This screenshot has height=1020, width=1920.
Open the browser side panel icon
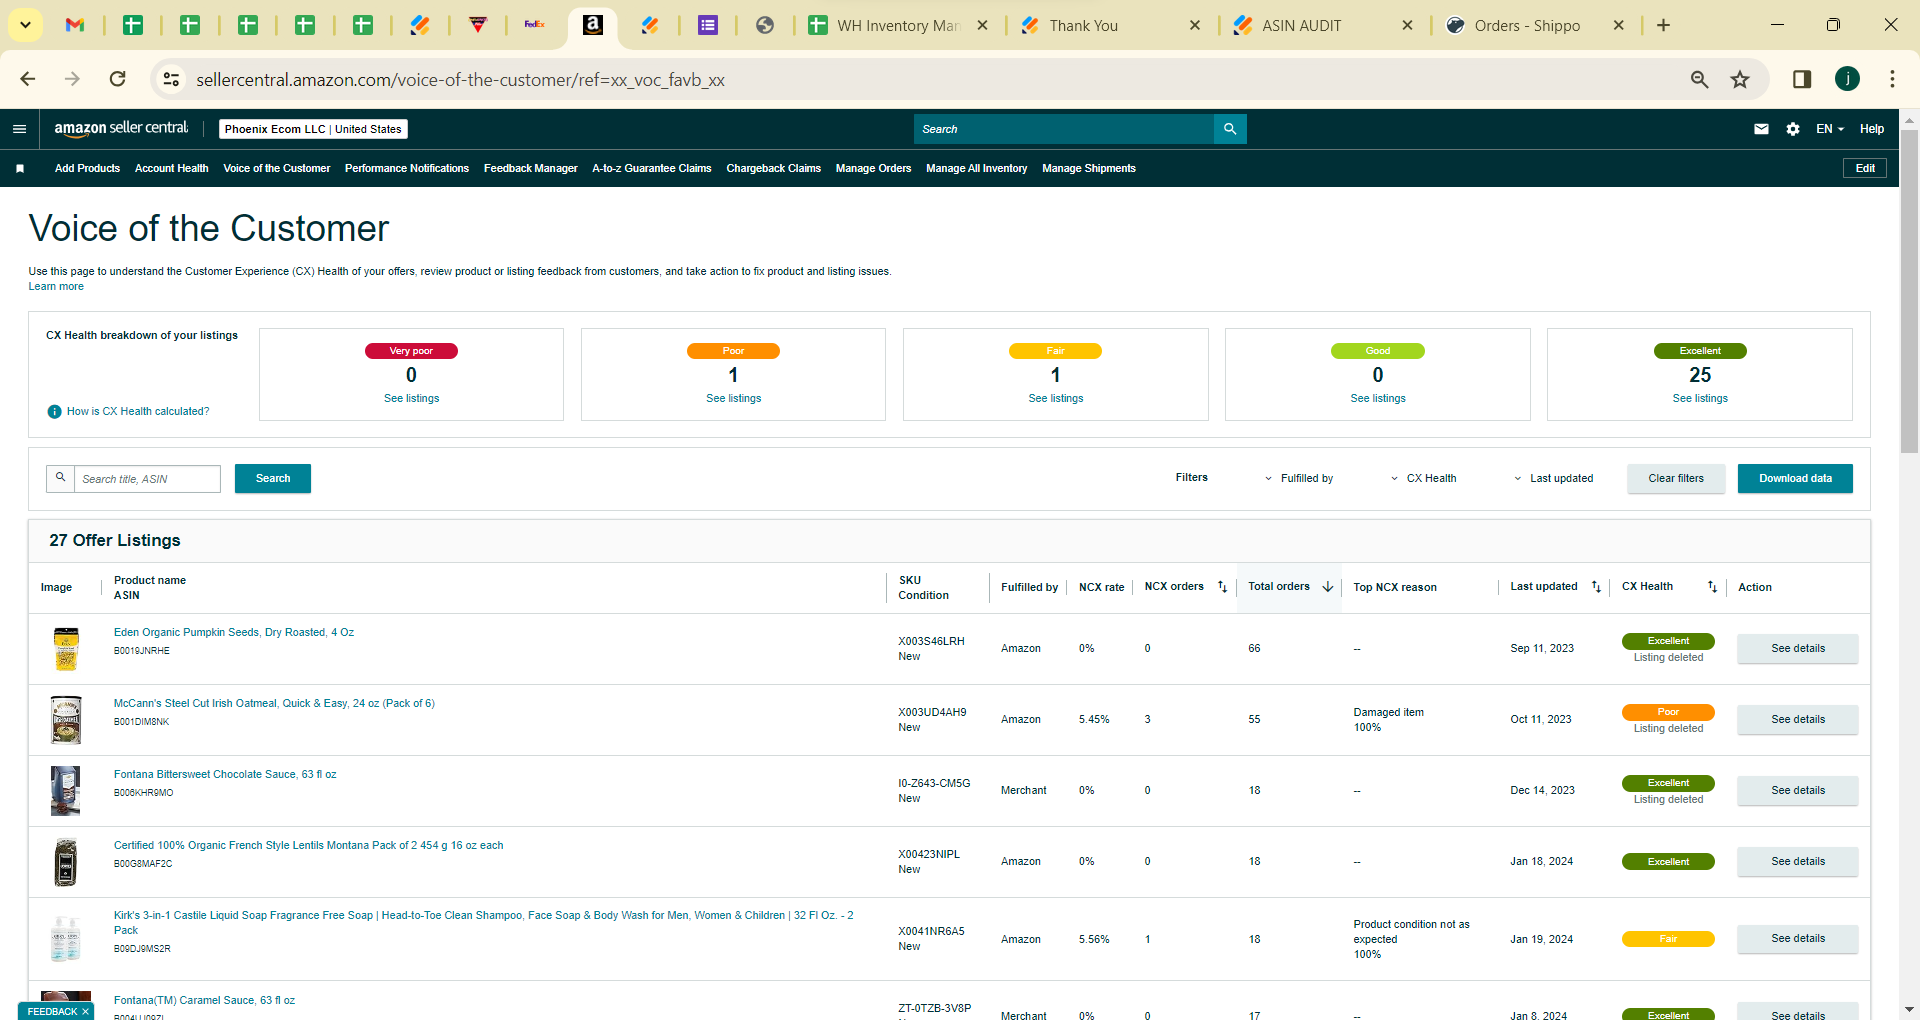1802,79
